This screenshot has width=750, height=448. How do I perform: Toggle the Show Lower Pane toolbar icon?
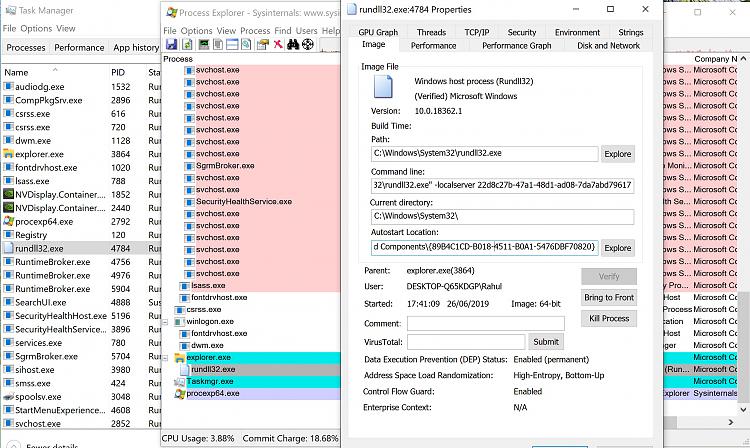(x=232, y=44)
